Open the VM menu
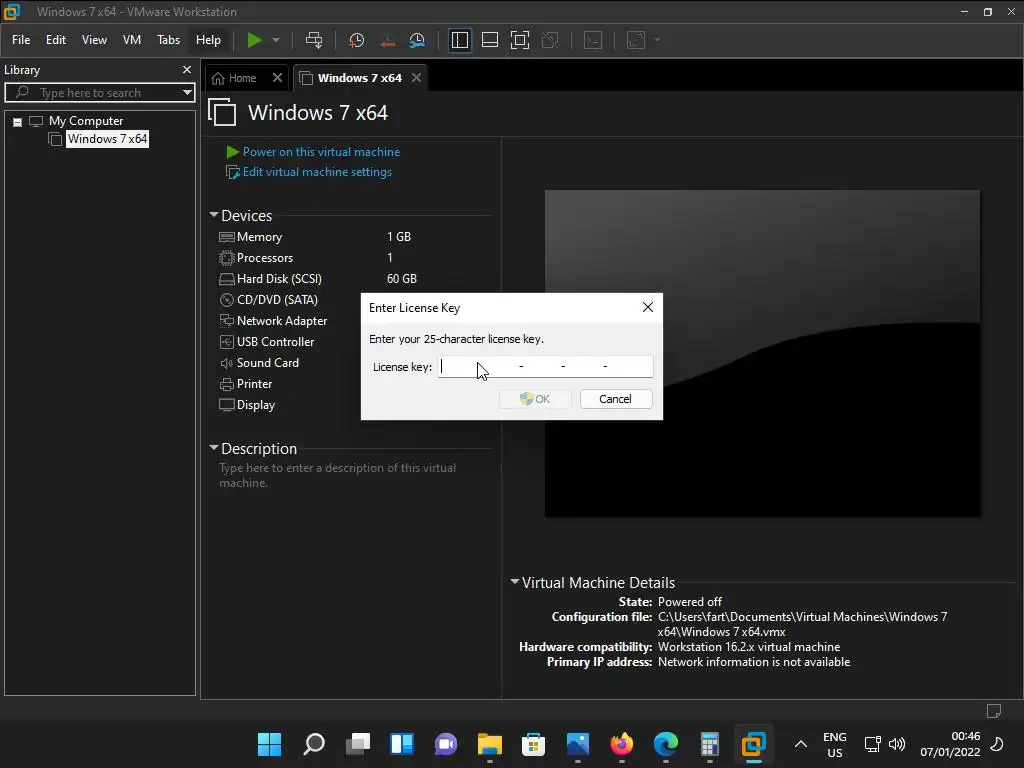 coord(132,40)
